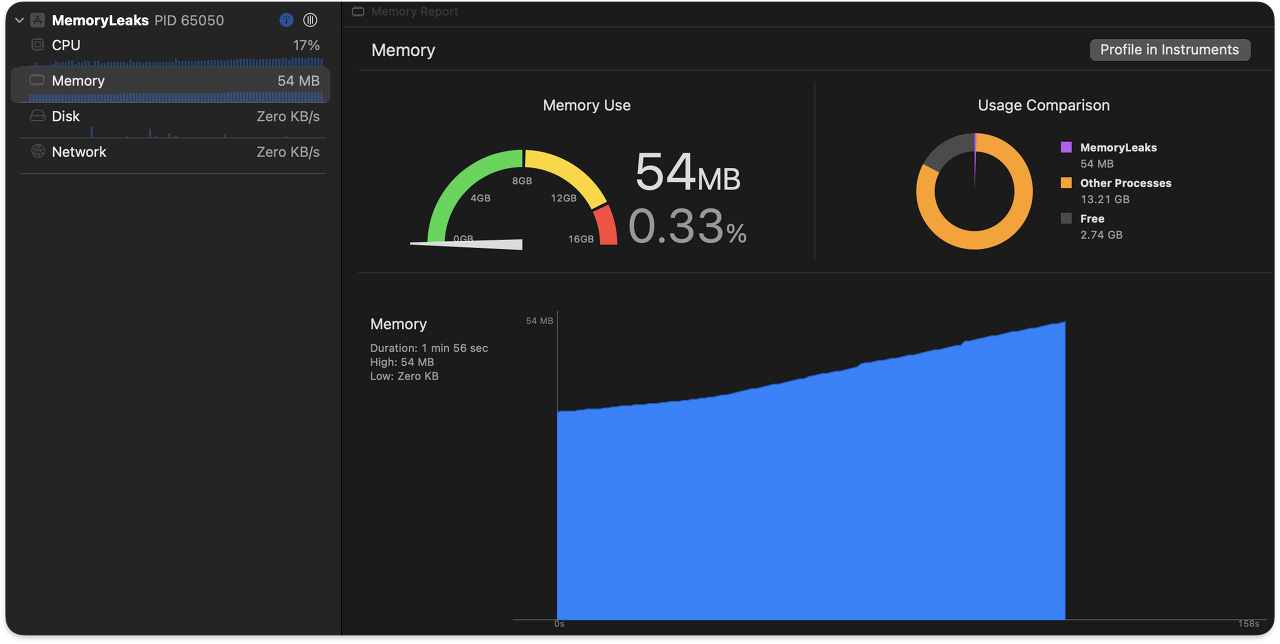Open the process view options circle icon
1280x644 pixels.
(x=311, y=20)
